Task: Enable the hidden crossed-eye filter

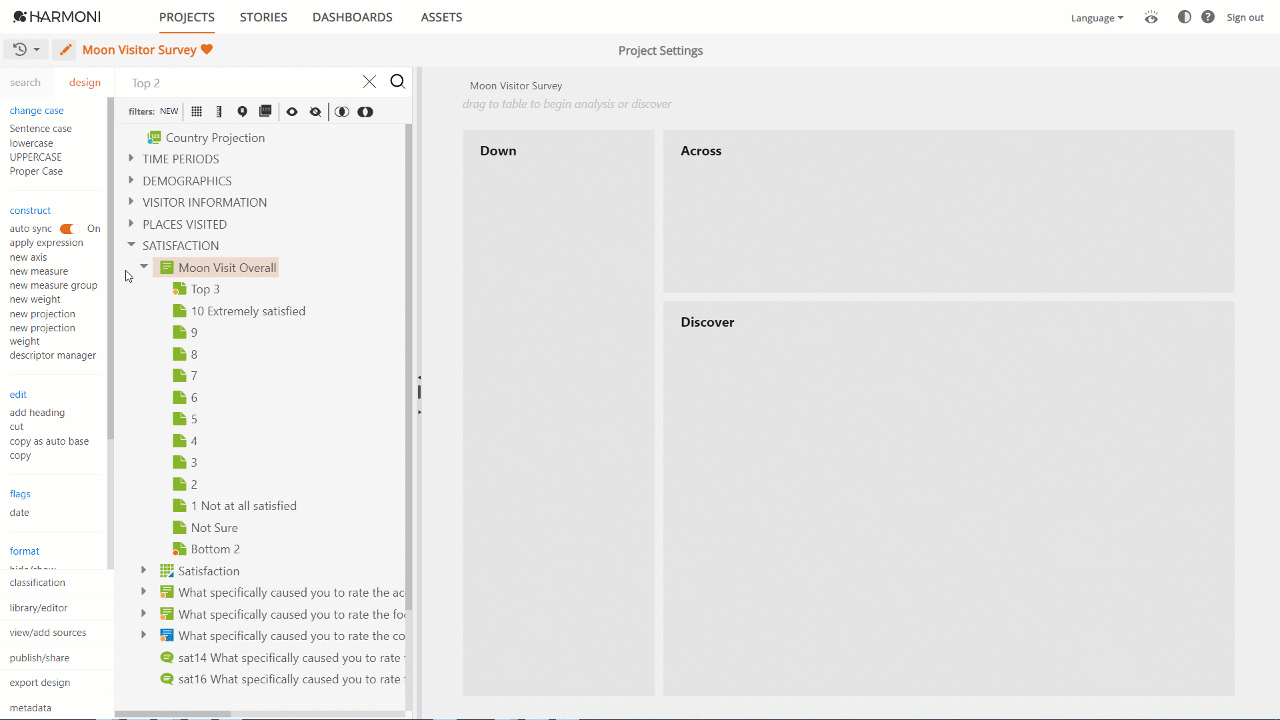Action: (x=316, y=112)
